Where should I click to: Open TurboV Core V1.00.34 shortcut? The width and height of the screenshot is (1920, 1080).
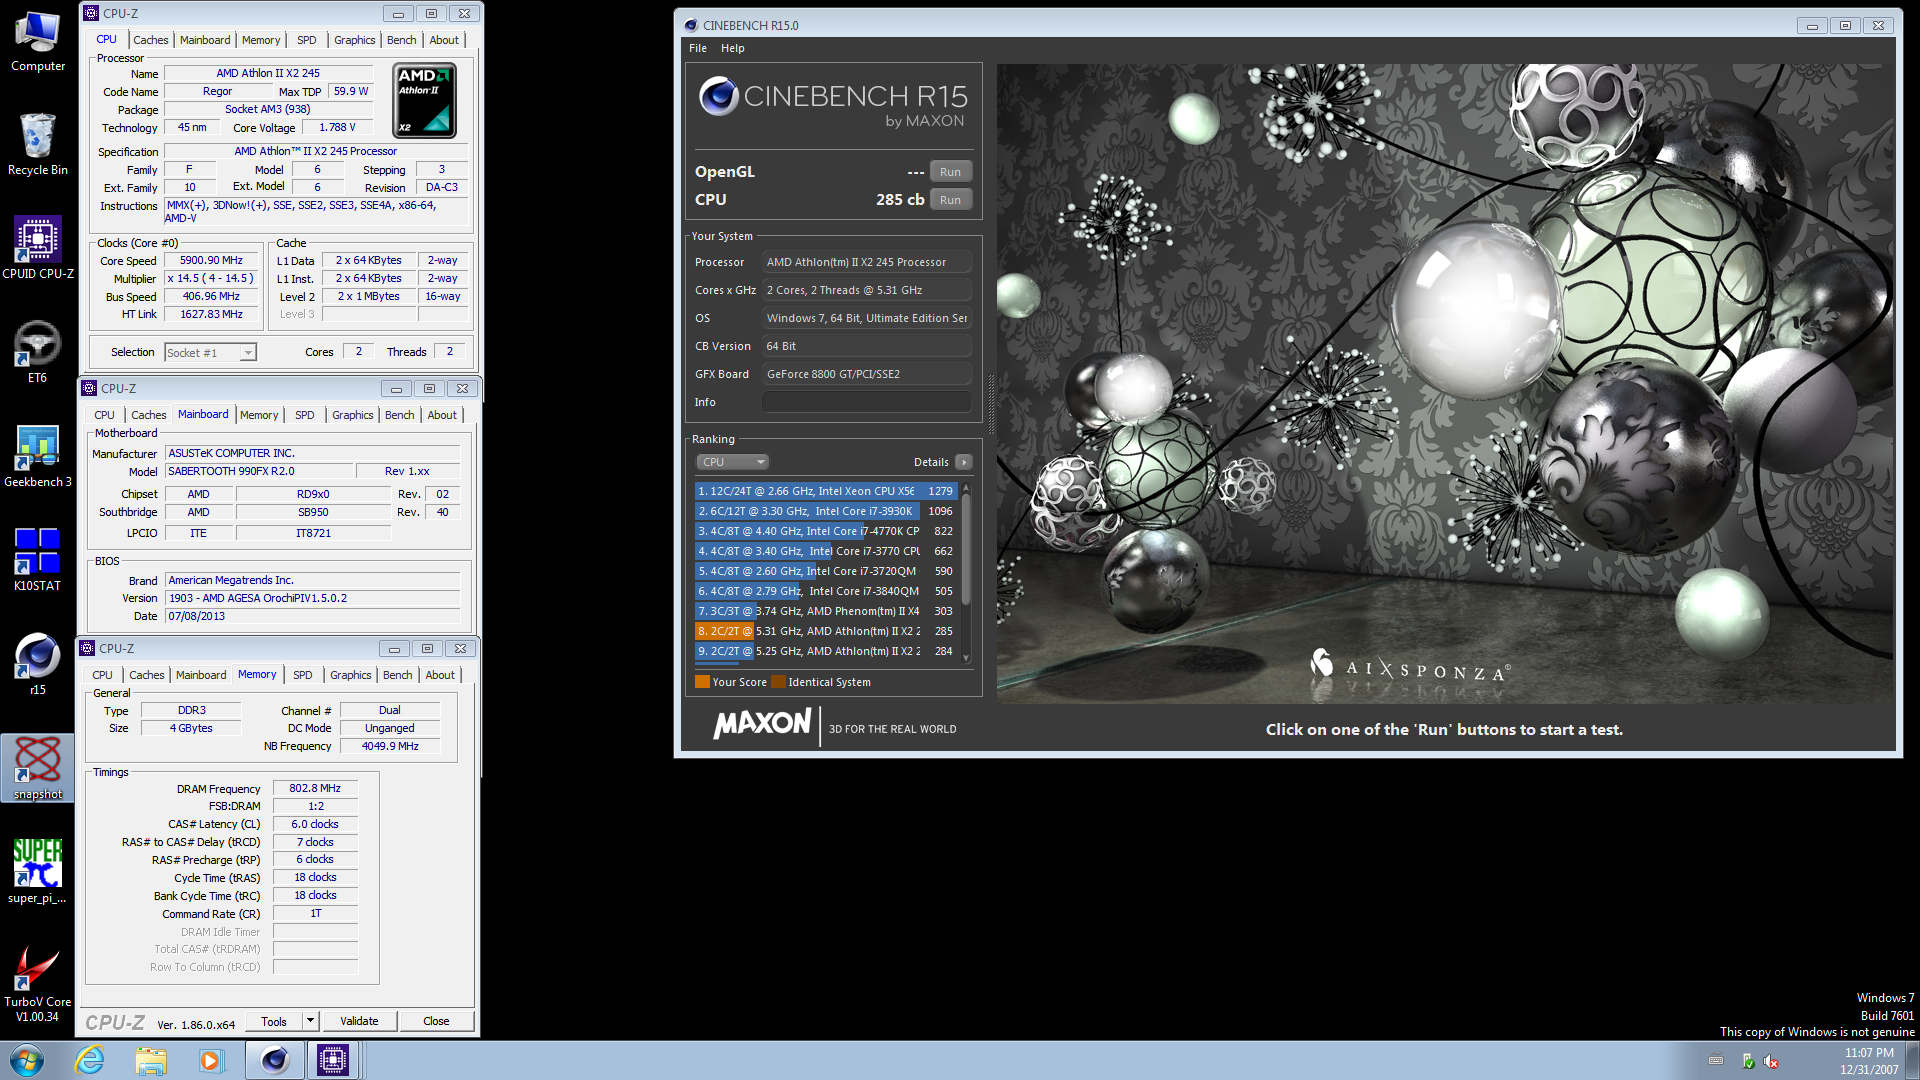pos(38,983)
